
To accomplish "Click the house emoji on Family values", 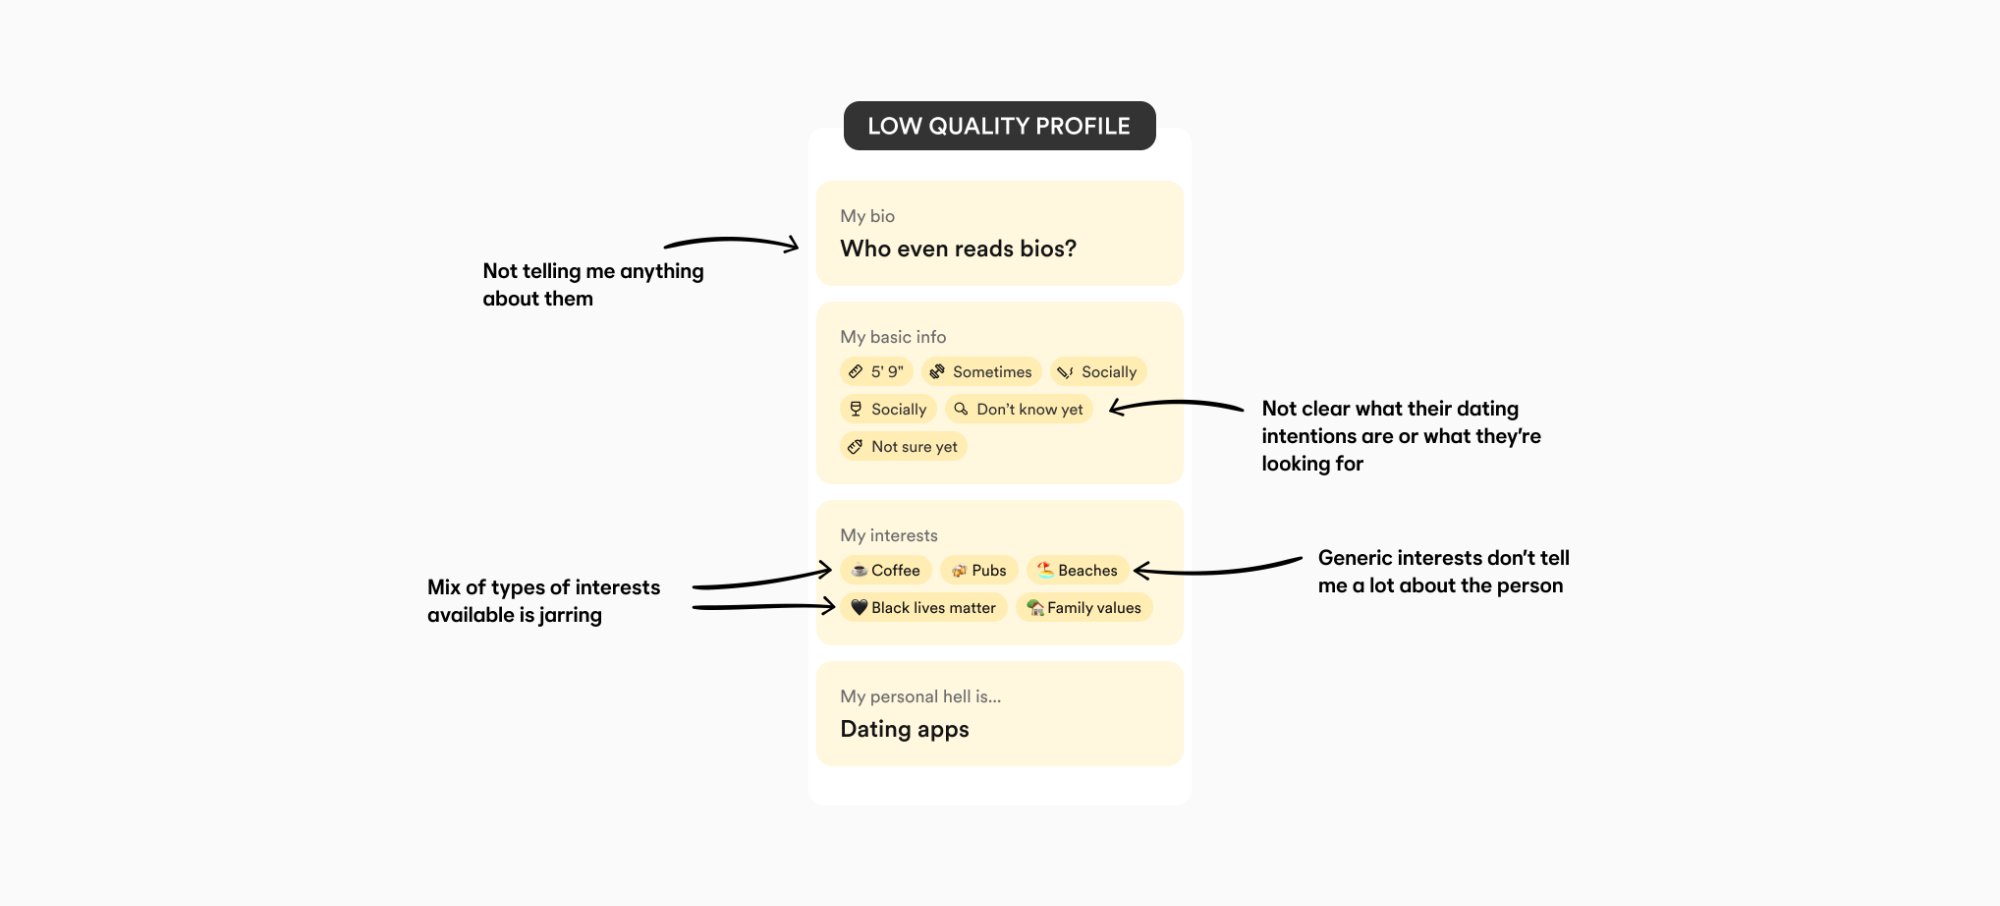I will (1035, 608).
